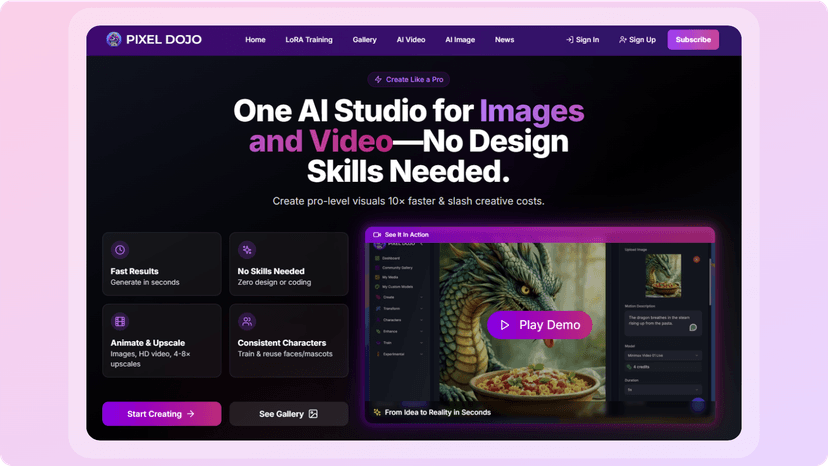Click the film icon above Animate & Upscale
Viewport: 828px width, 466px height.
120,321
